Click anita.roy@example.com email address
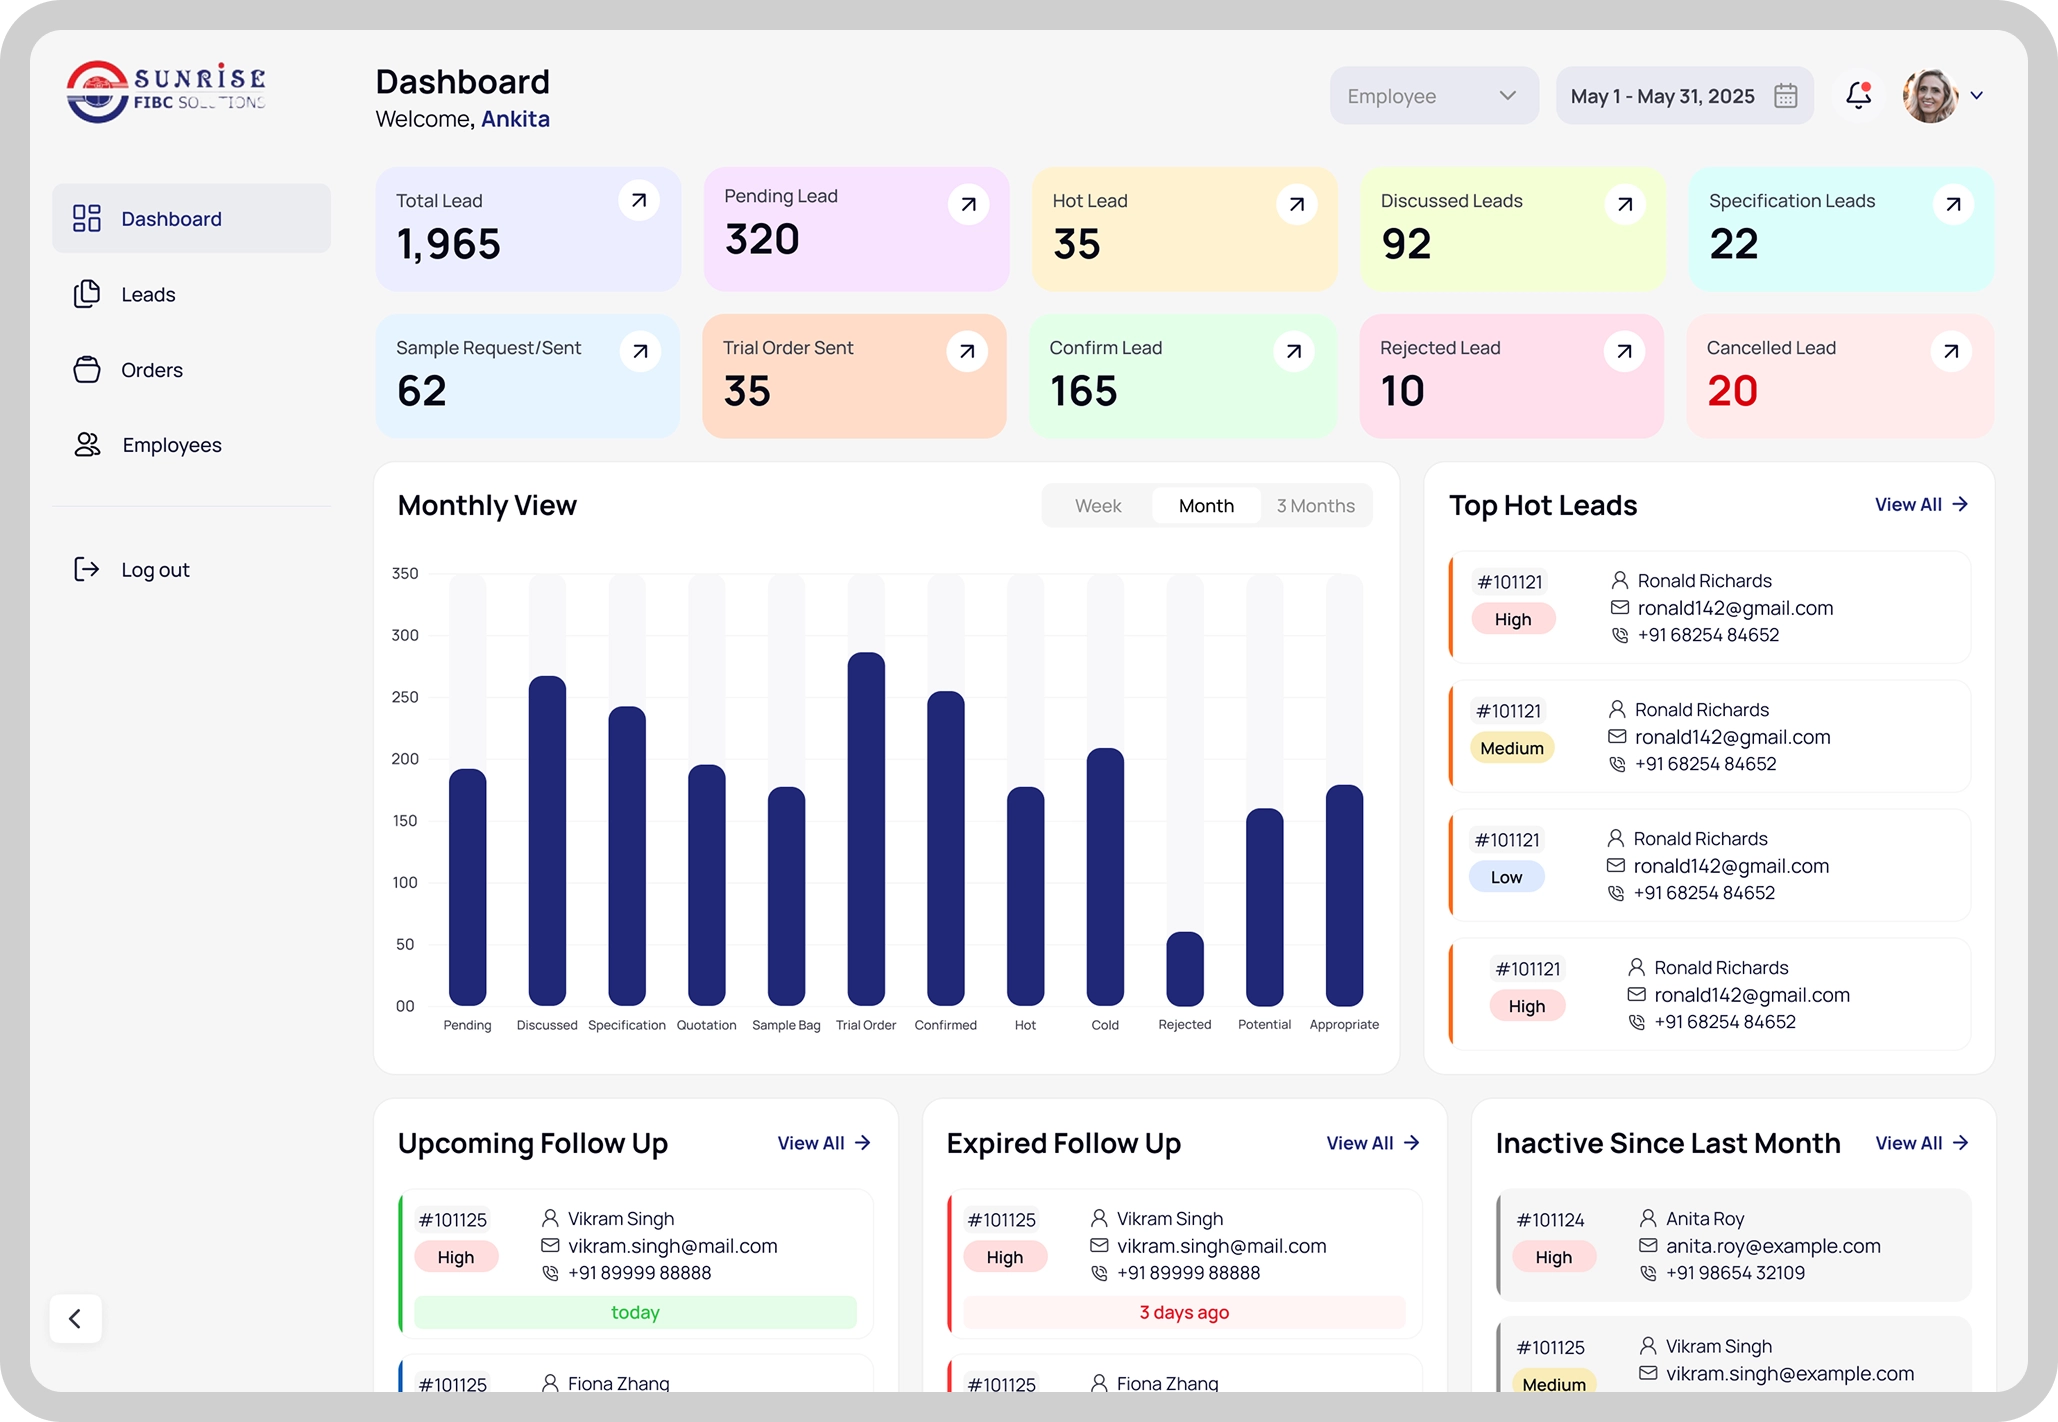 1773,1246
